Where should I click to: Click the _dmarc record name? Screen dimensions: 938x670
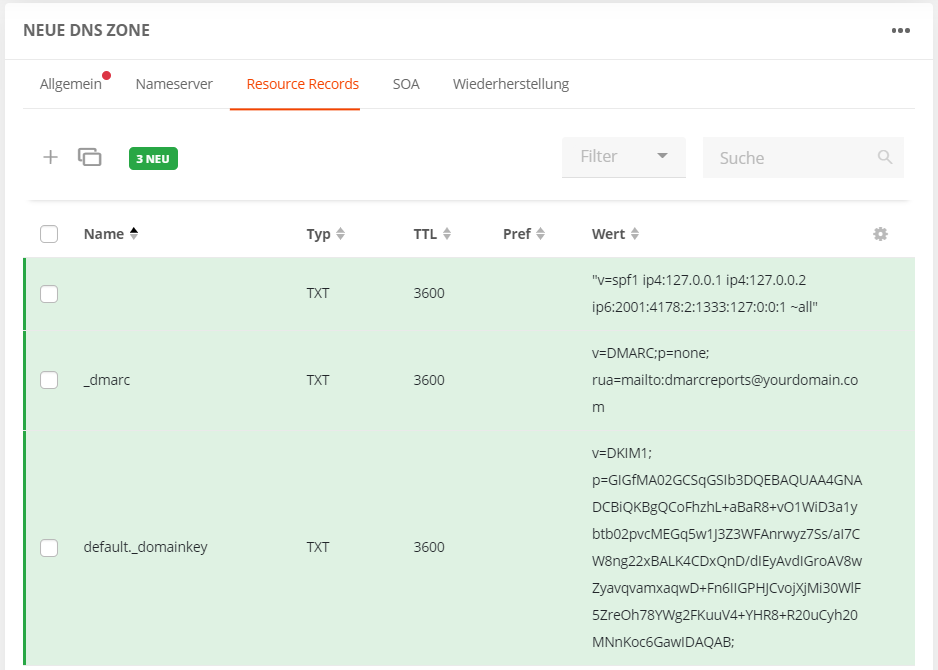[x=107, y=380]
